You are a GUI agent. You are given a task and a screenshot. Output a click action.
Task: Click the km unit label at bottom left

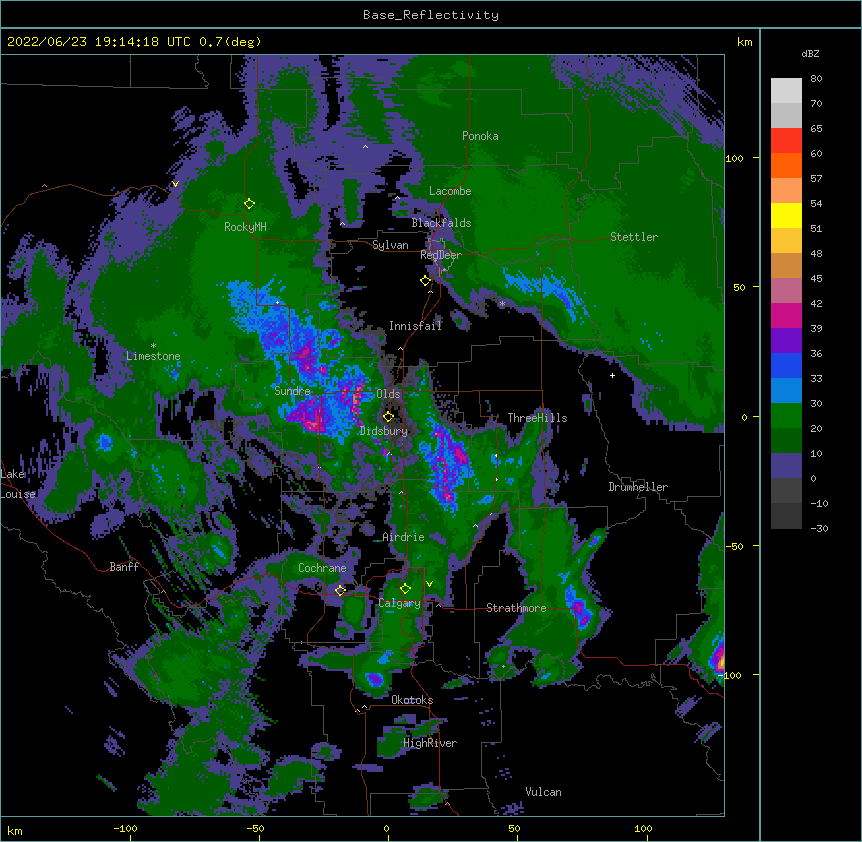[x=15, y=831]
